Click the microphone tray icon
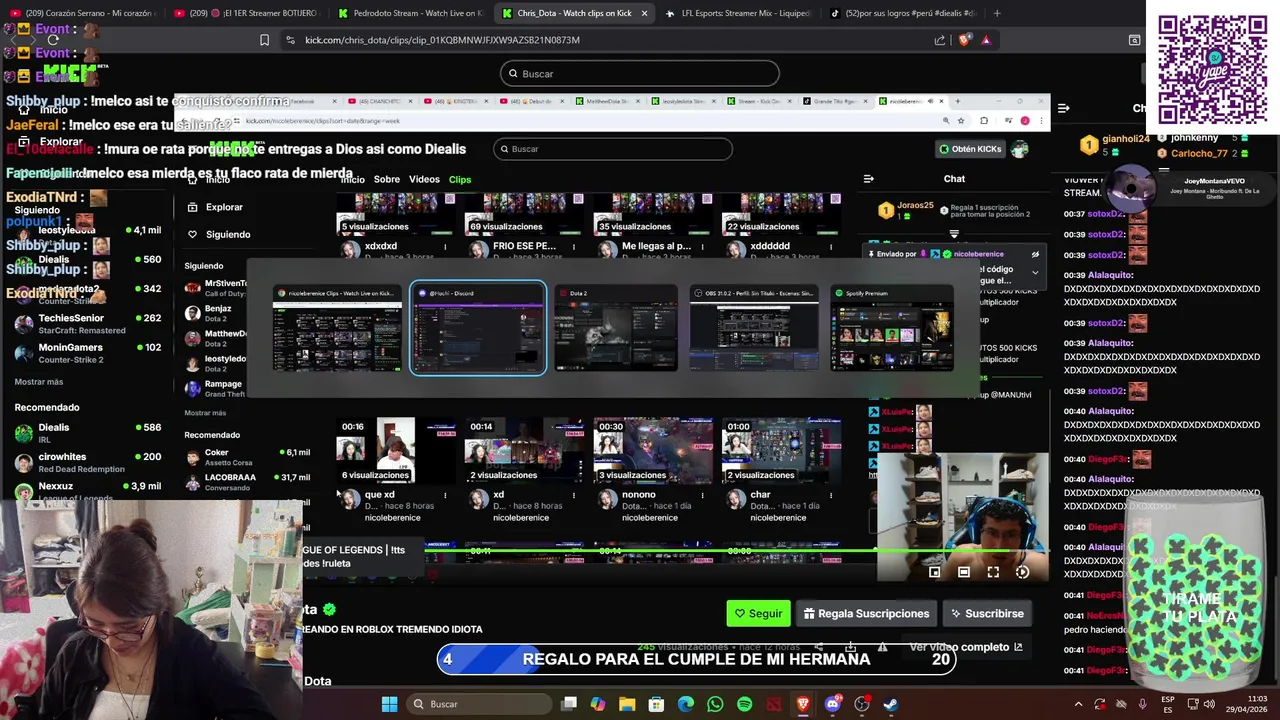Image resolution: width=1280 pixels, height=720 pixels. pos(1142,704)
